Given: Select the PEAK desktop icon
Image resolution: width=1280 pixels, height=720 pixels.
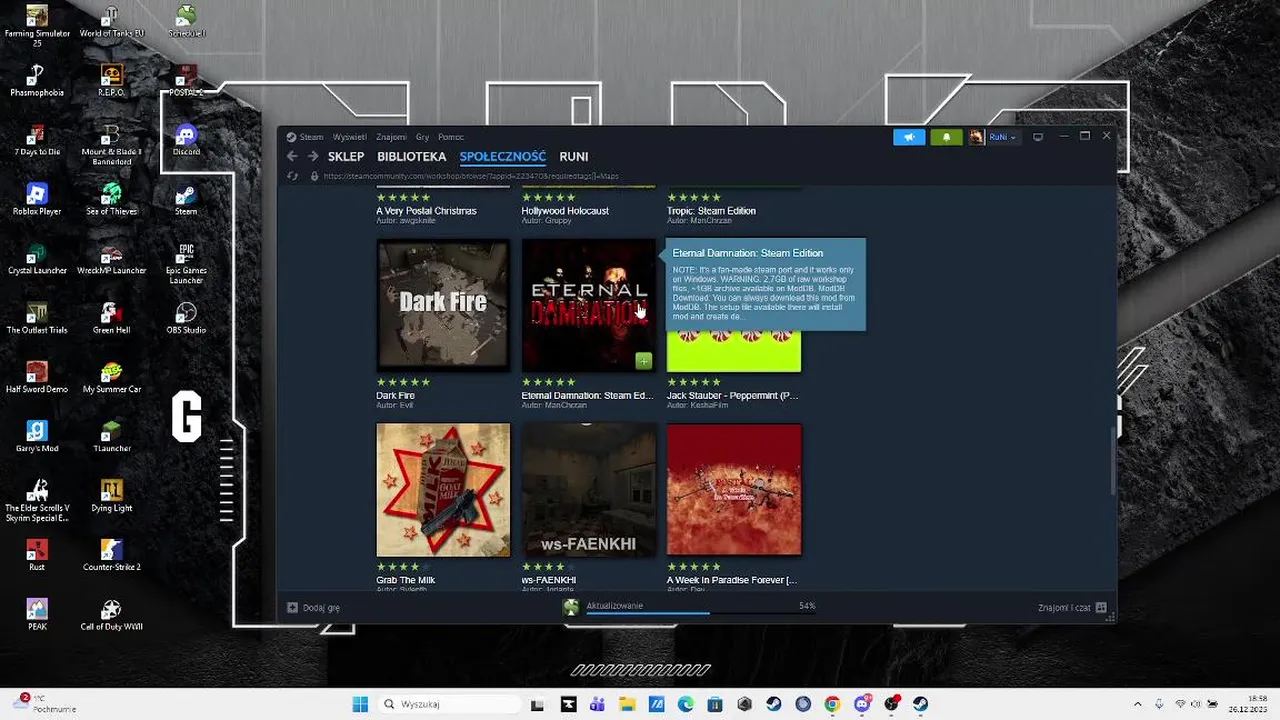Looking at the screenshot, I should pos(37,614).
